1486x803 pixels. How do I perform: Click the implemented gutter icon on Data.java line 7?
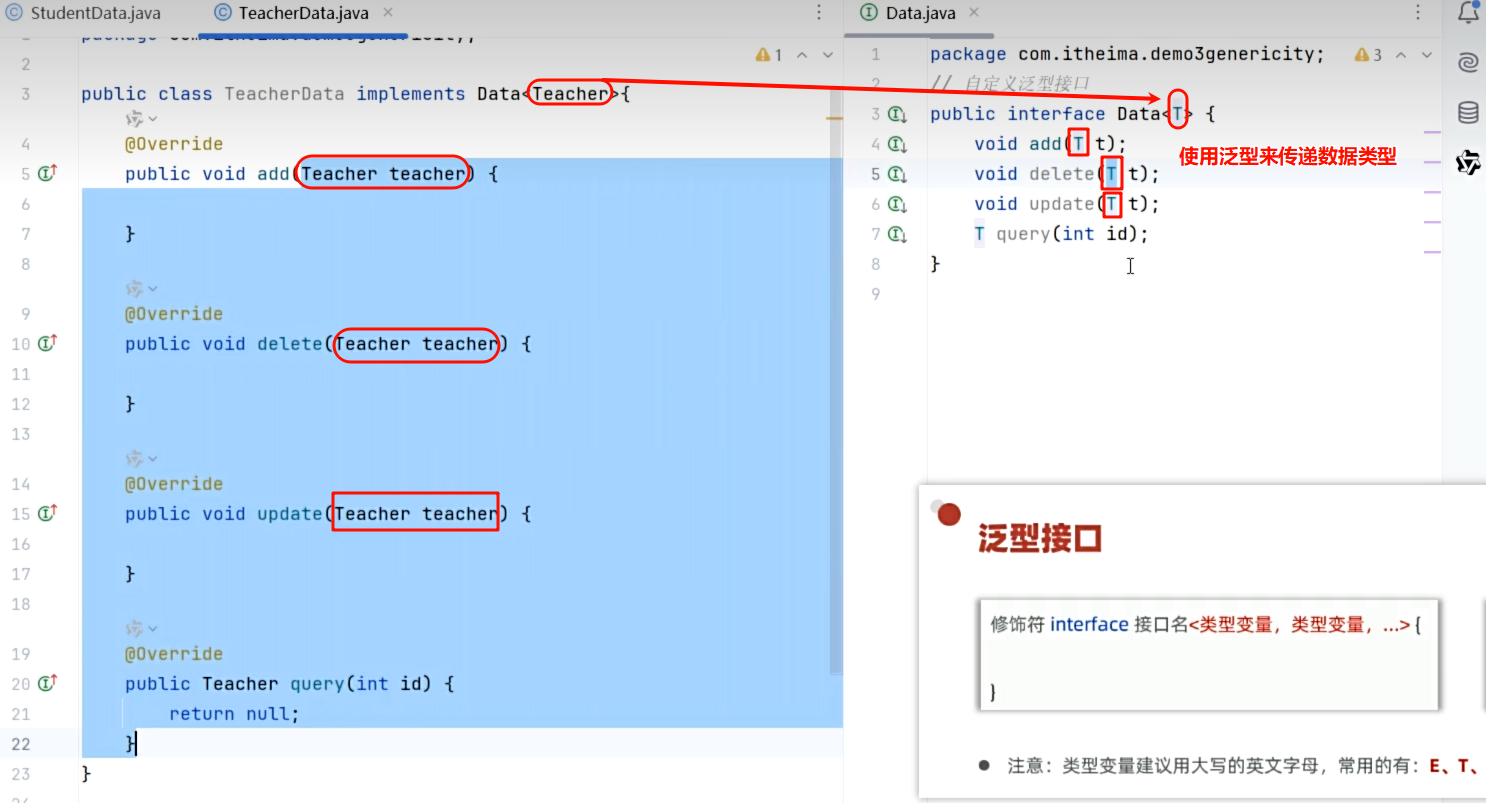(897, 234)
